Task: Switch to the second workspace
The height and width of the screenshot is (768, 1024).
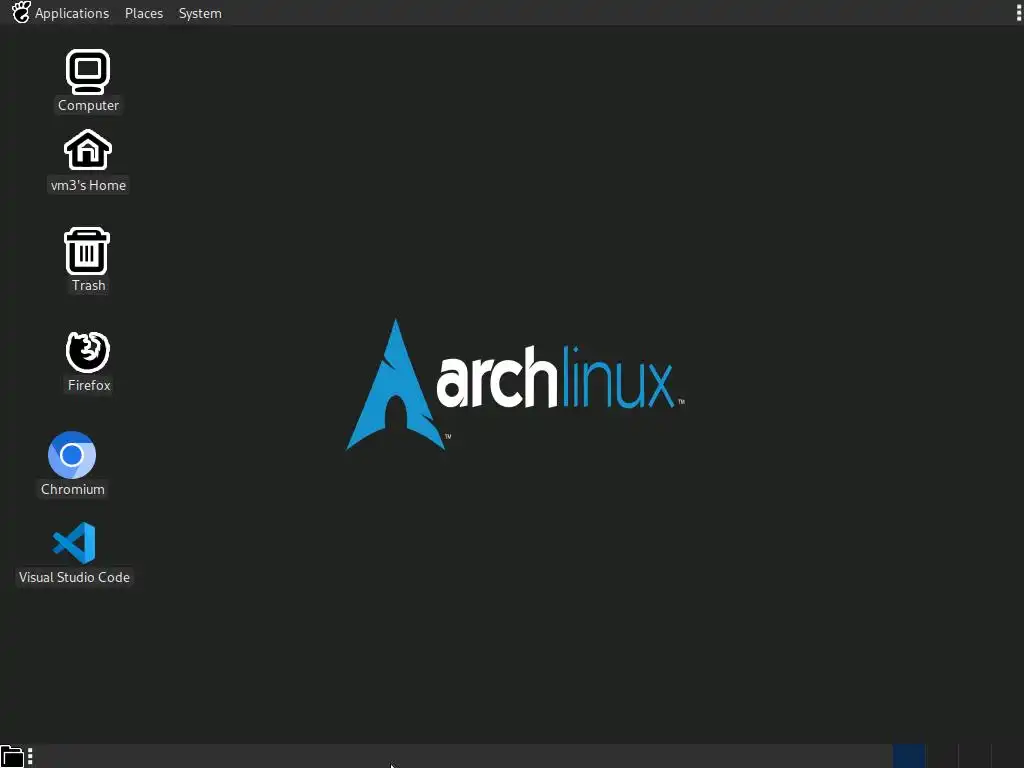Action: (942, 756)
